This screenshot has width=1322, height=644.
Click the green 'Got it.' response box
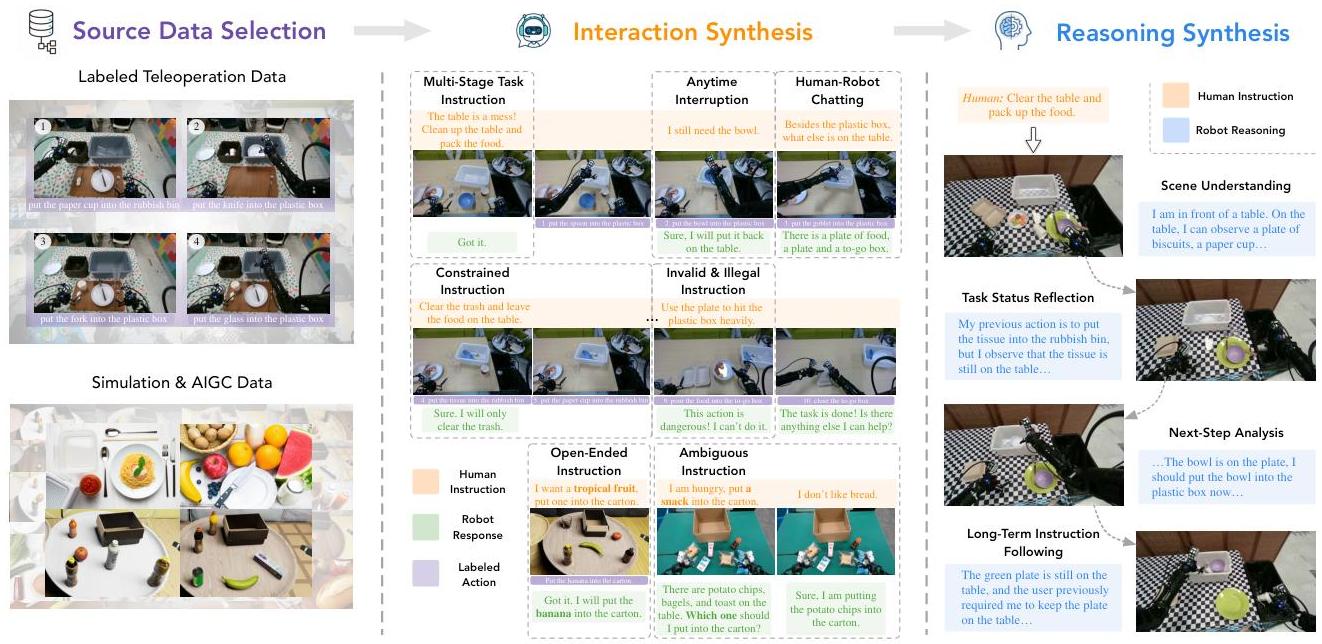point(471,242)
